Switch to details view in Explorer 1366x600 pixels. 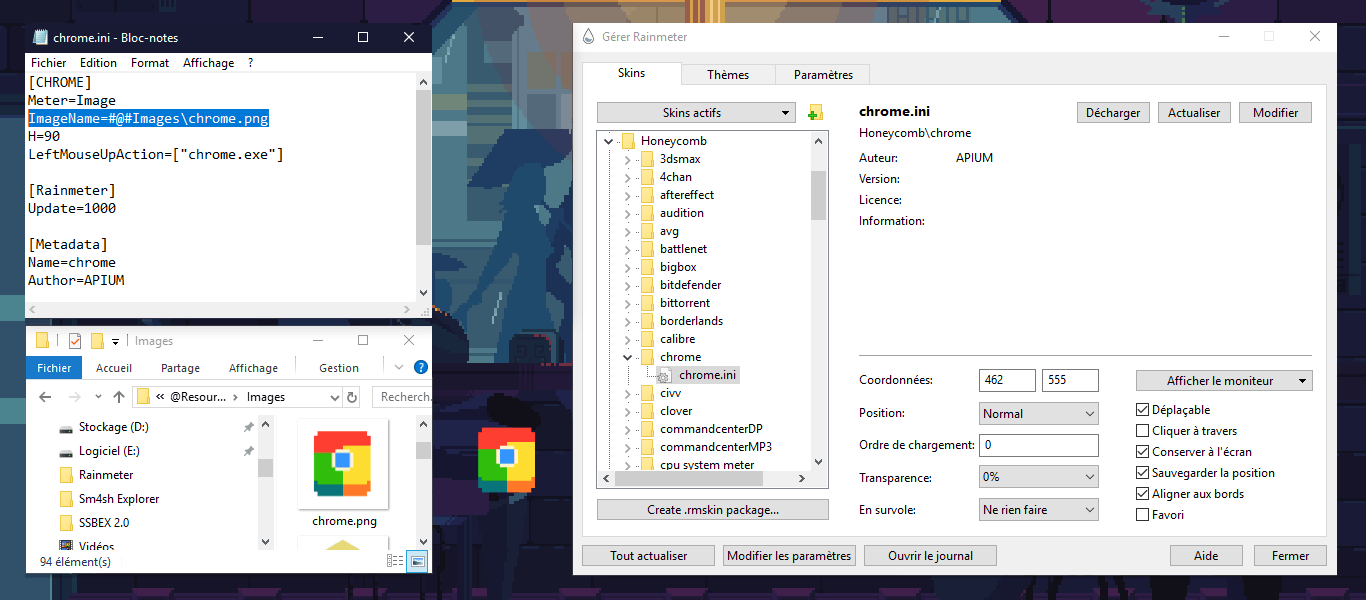[x=395, y=562]
